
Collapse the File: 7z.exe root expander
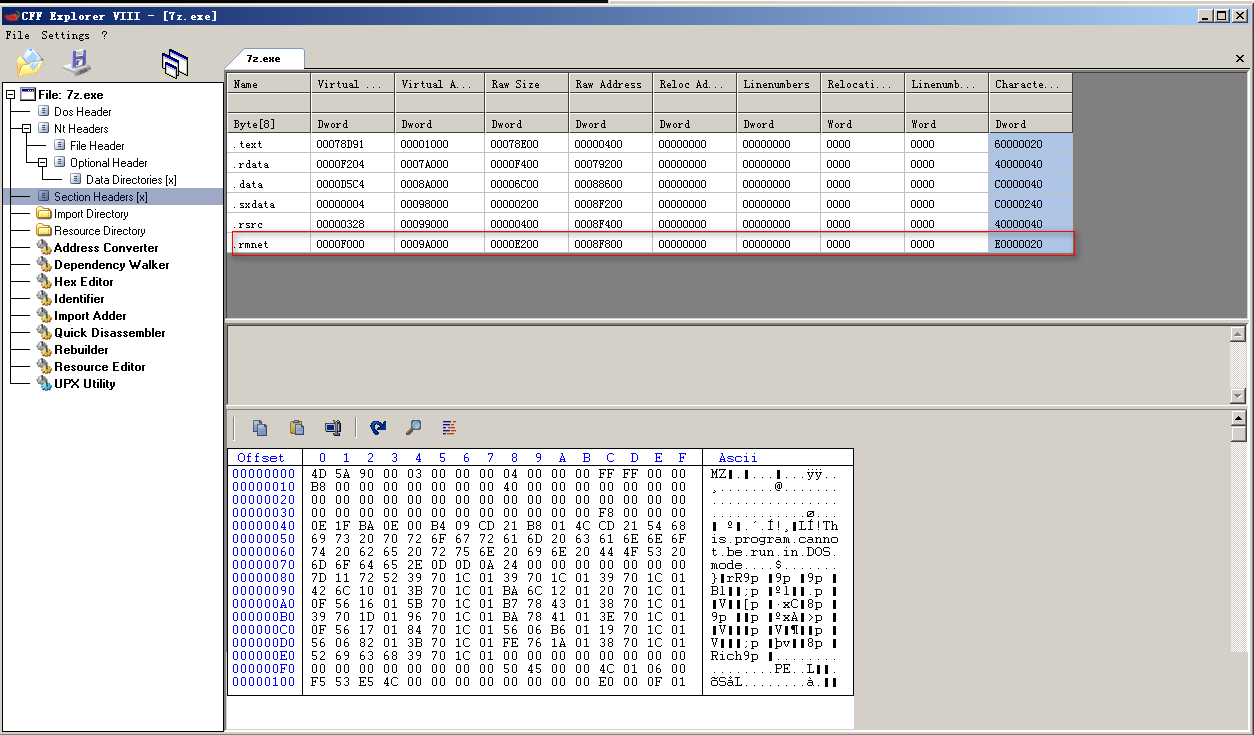pyautogui.click(x=10, y=95)
